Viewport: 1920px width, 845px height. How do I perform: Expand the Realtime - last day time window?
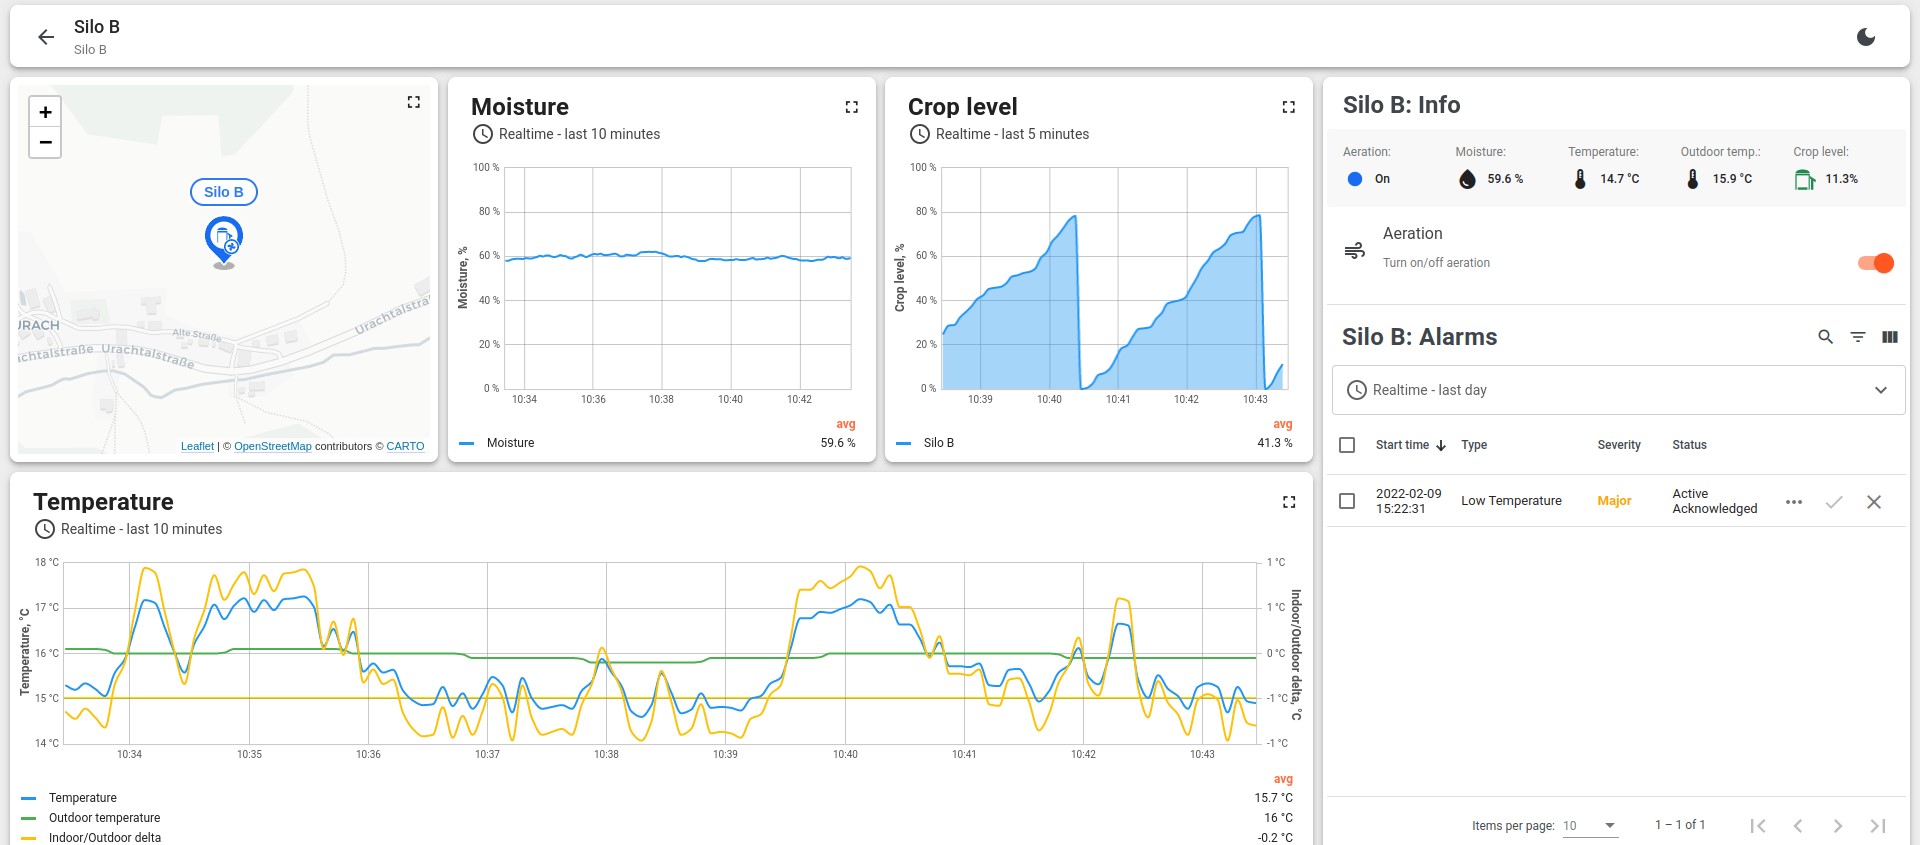[1618, 390]
